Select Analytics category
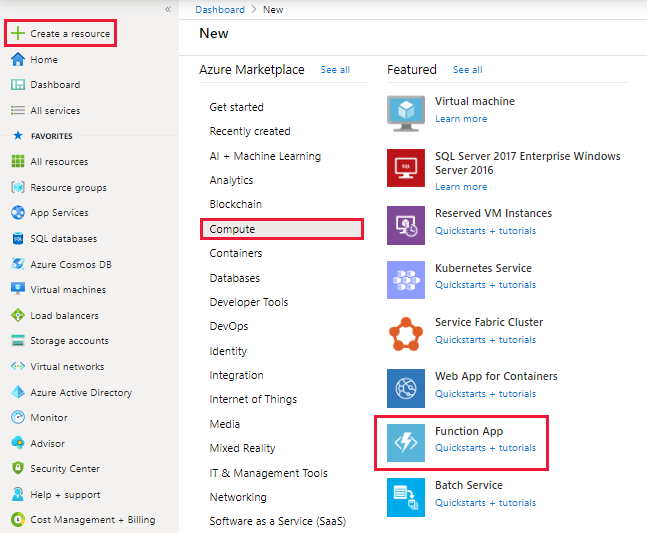Viewport: 647px width, 533px height. pos(231,180)
